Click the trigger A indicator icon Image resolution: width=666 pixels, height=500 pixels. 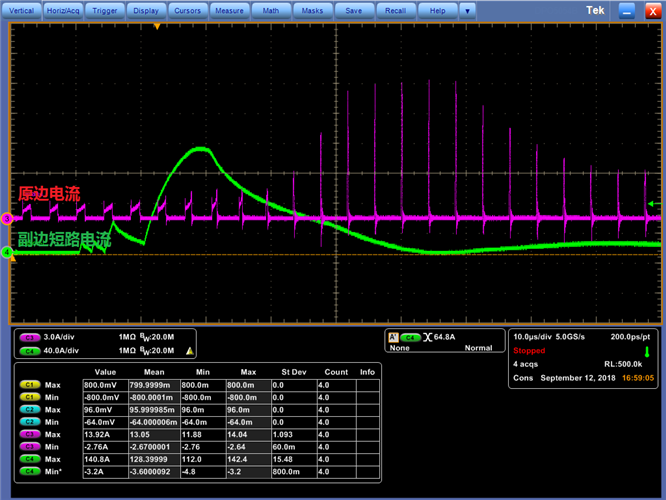(393, 338)
